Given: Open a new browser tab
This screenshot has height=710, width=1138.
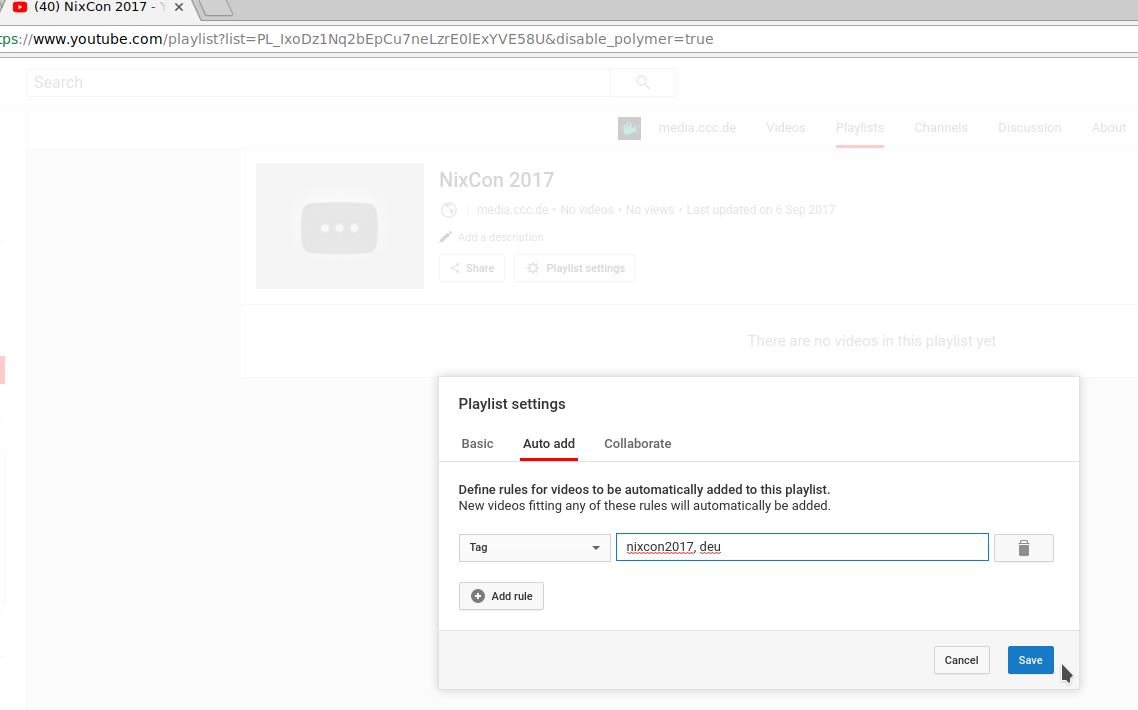Looking at the screenshot, I should [216, 8].
